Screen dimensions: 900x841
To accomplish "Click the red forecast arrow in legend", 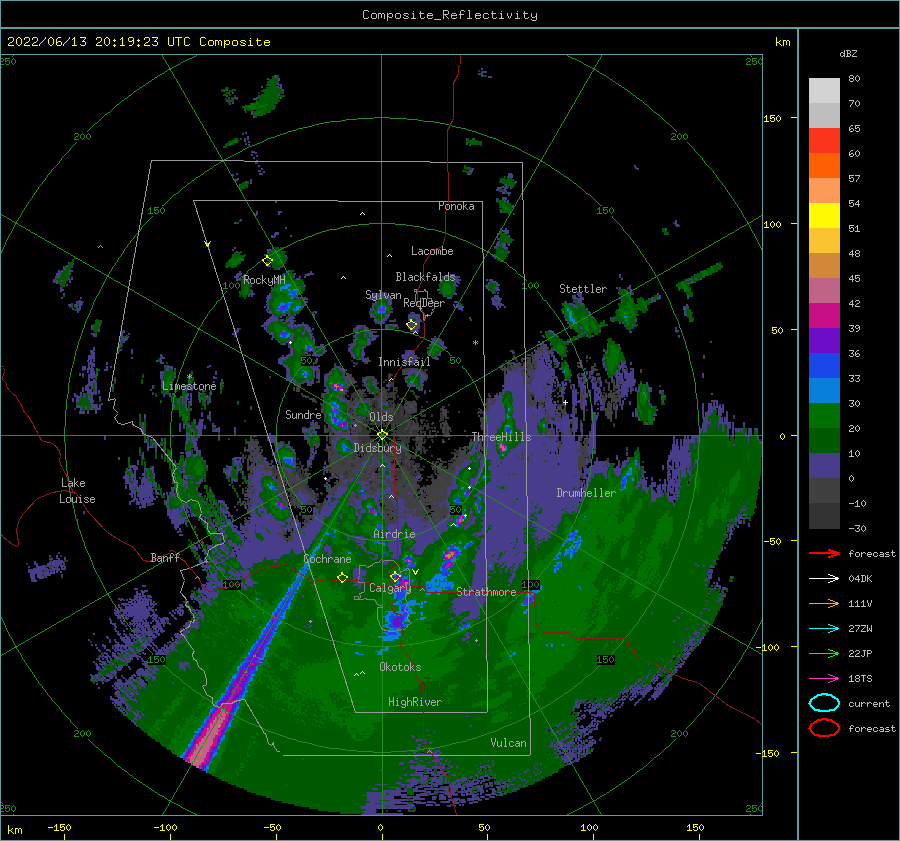I will click(824, 553).
